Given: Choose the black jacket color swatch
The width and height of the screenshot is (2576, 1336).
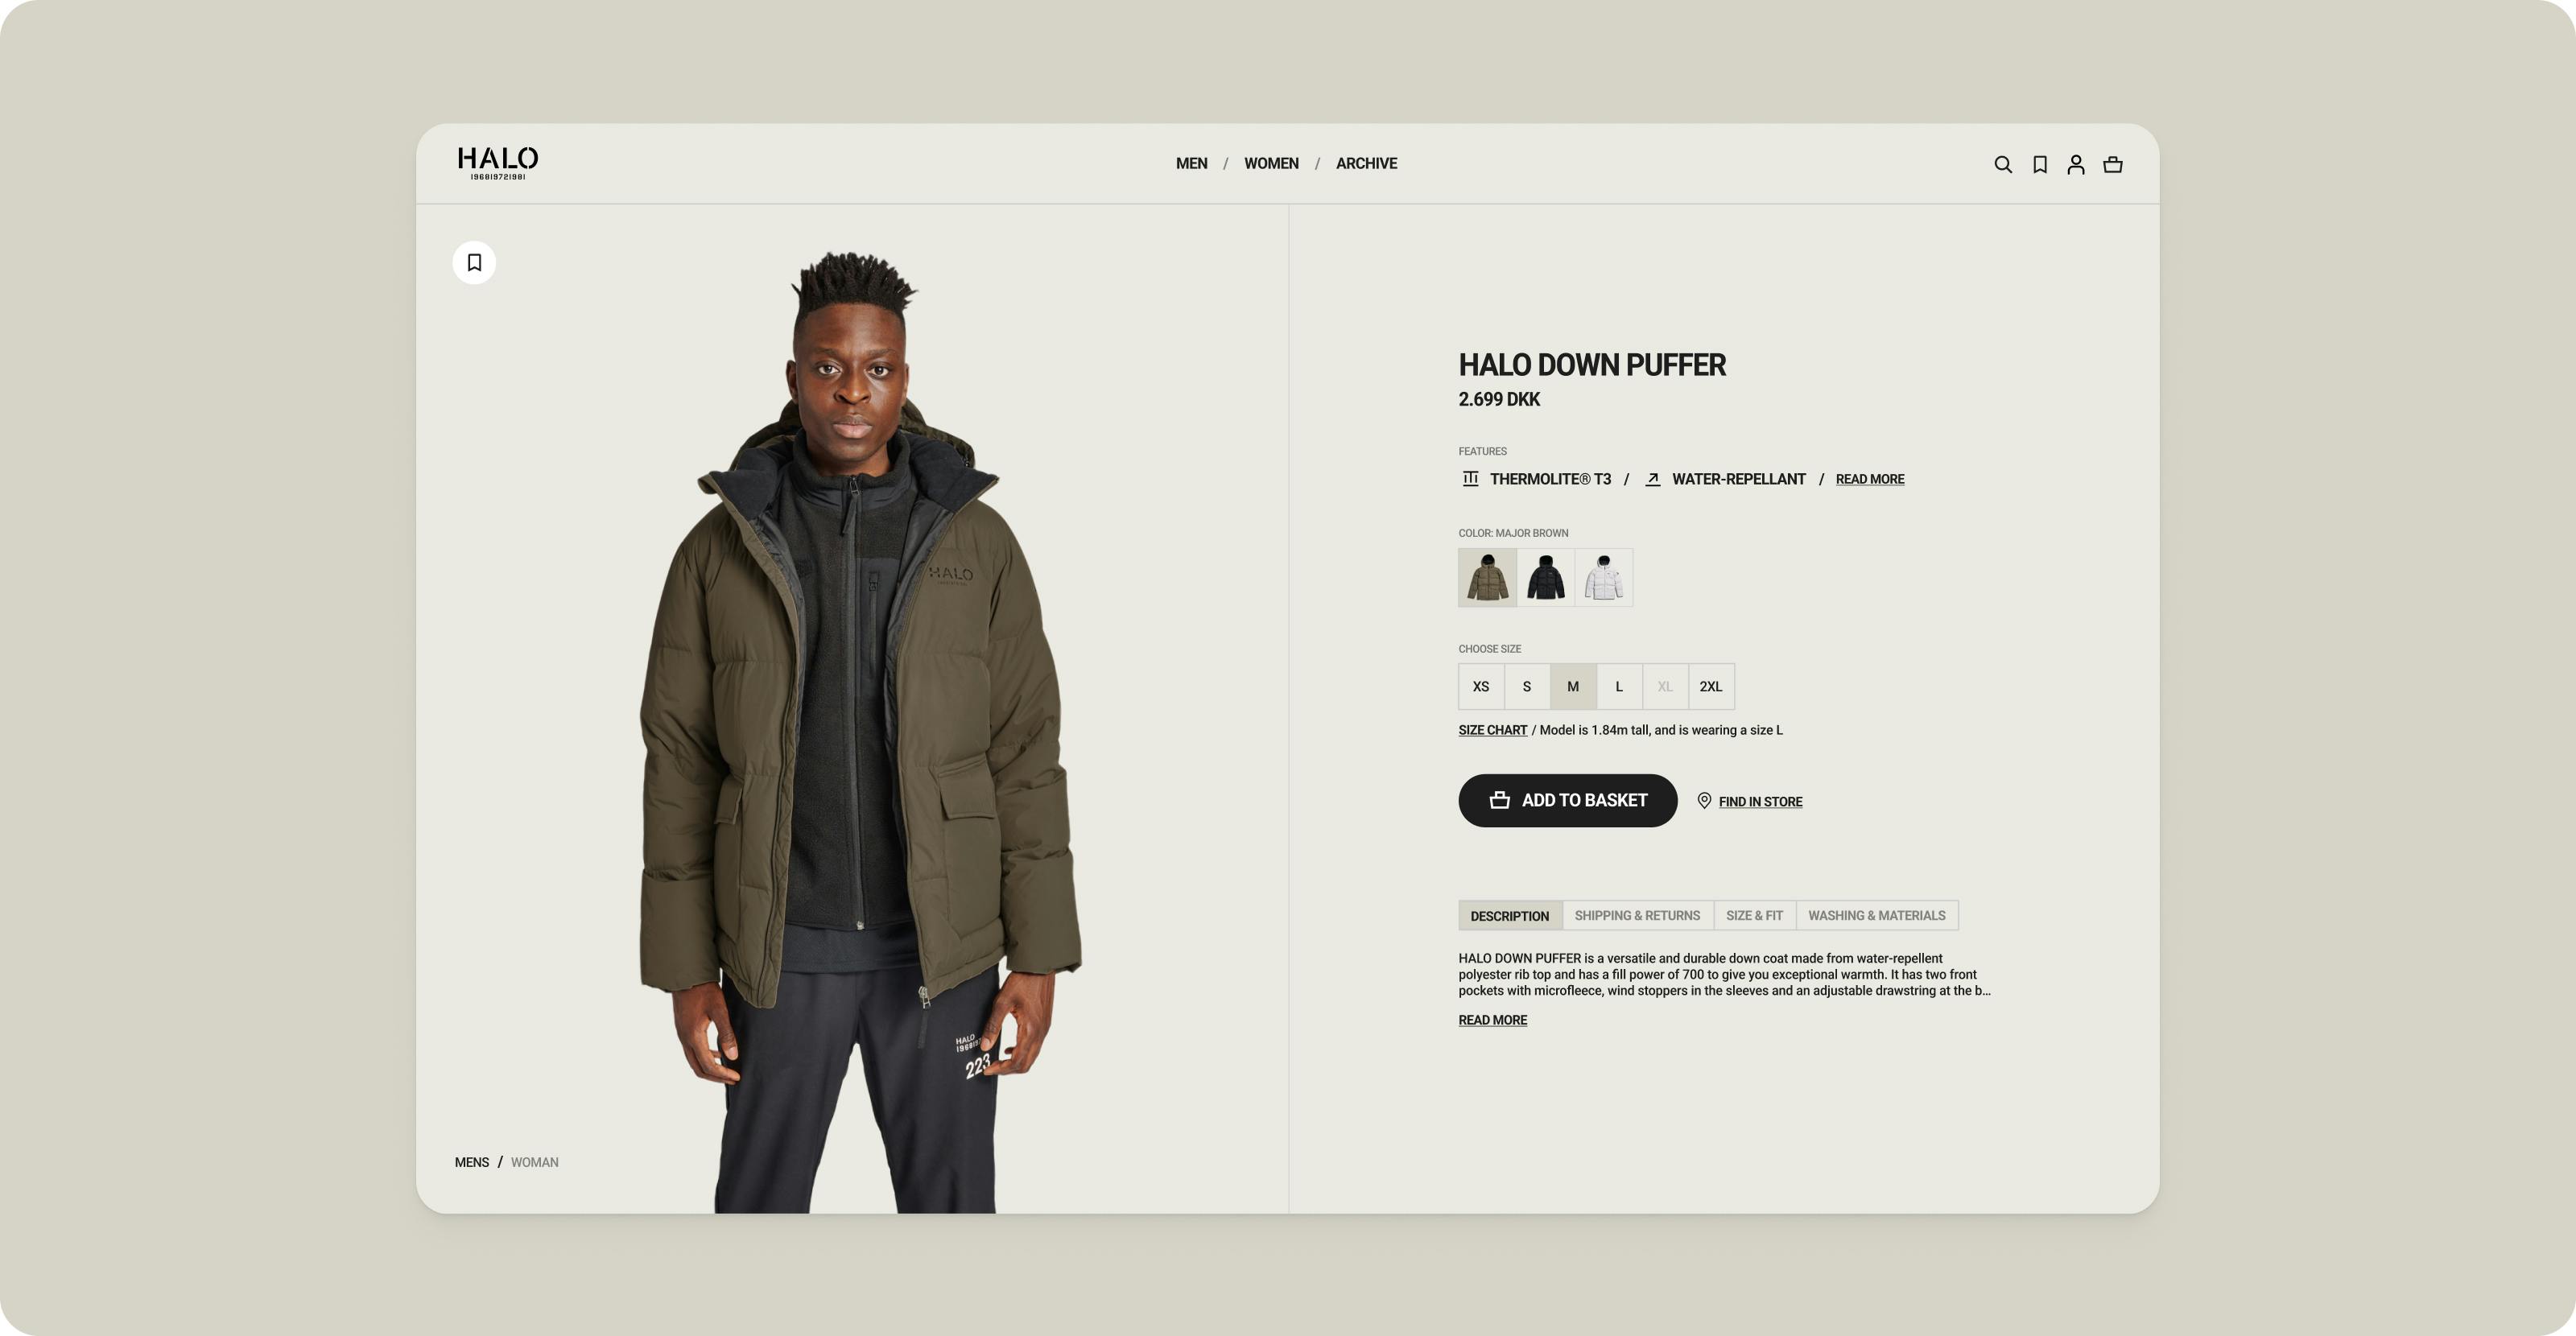Looking at the screenshot, I should tap(1545, 578).
